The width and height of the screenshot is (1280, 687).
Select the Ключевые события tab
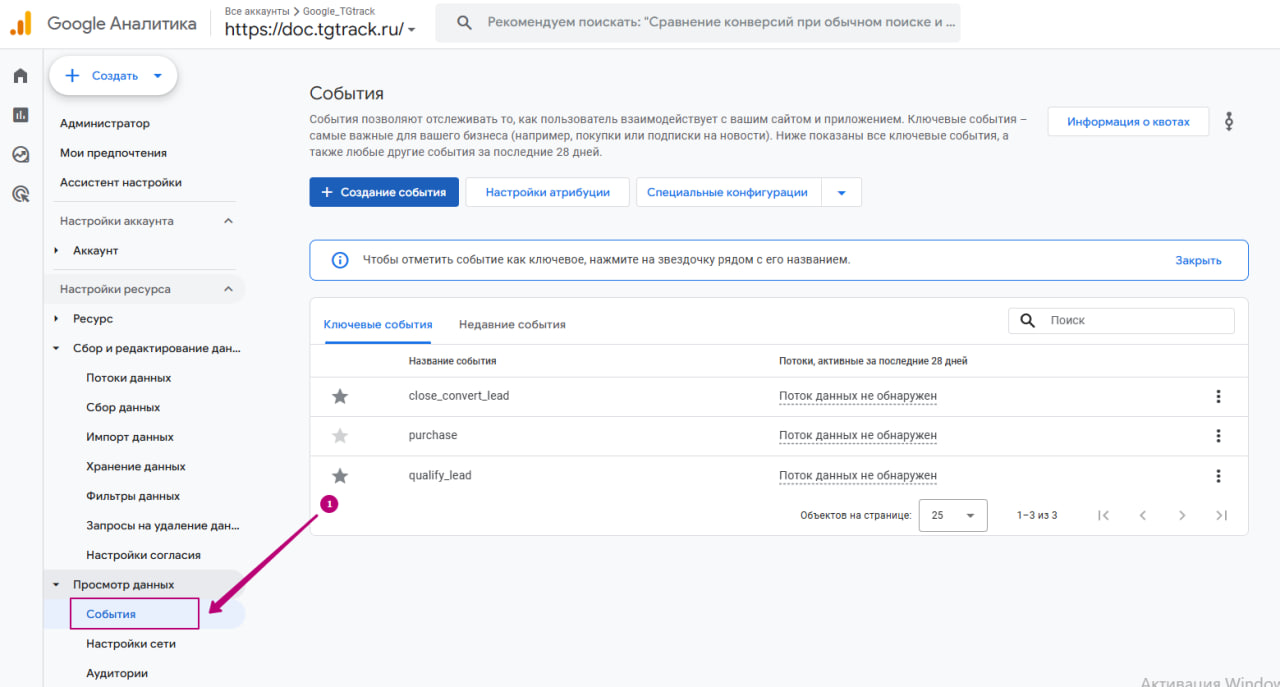[x=378, y=324]
